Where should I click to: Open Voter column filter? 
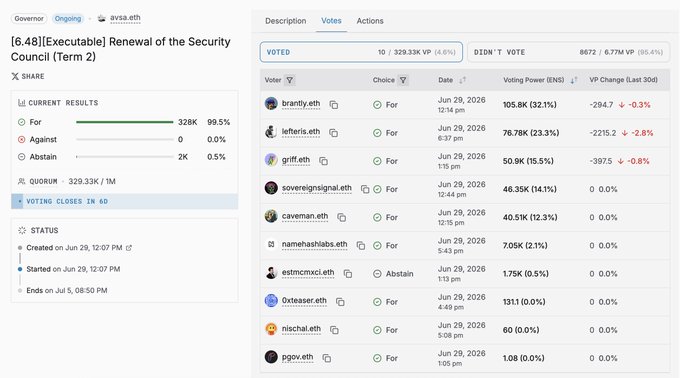290,80
